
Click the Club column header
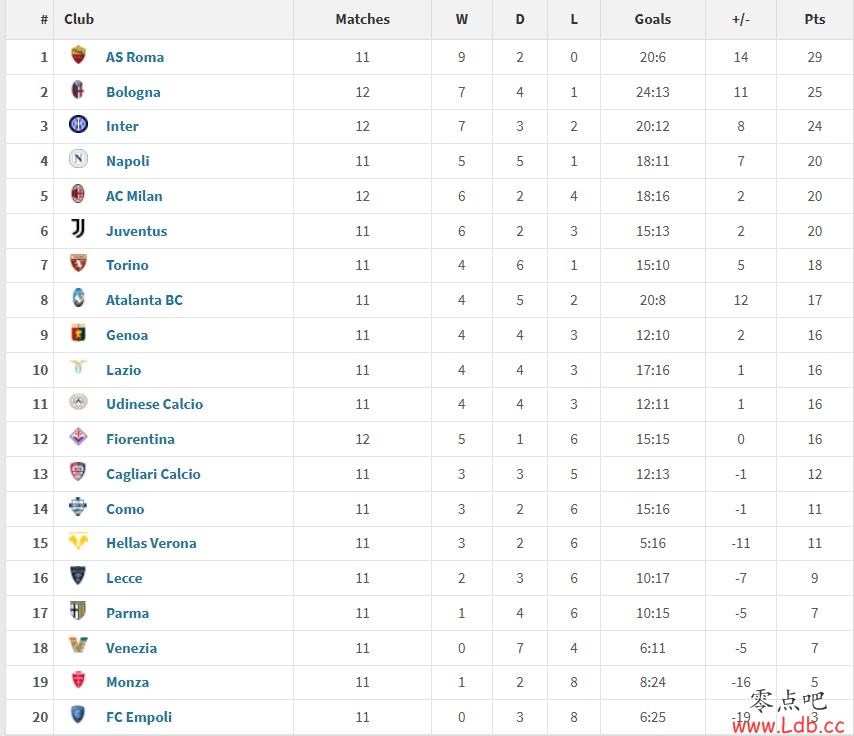pos(79,19)
